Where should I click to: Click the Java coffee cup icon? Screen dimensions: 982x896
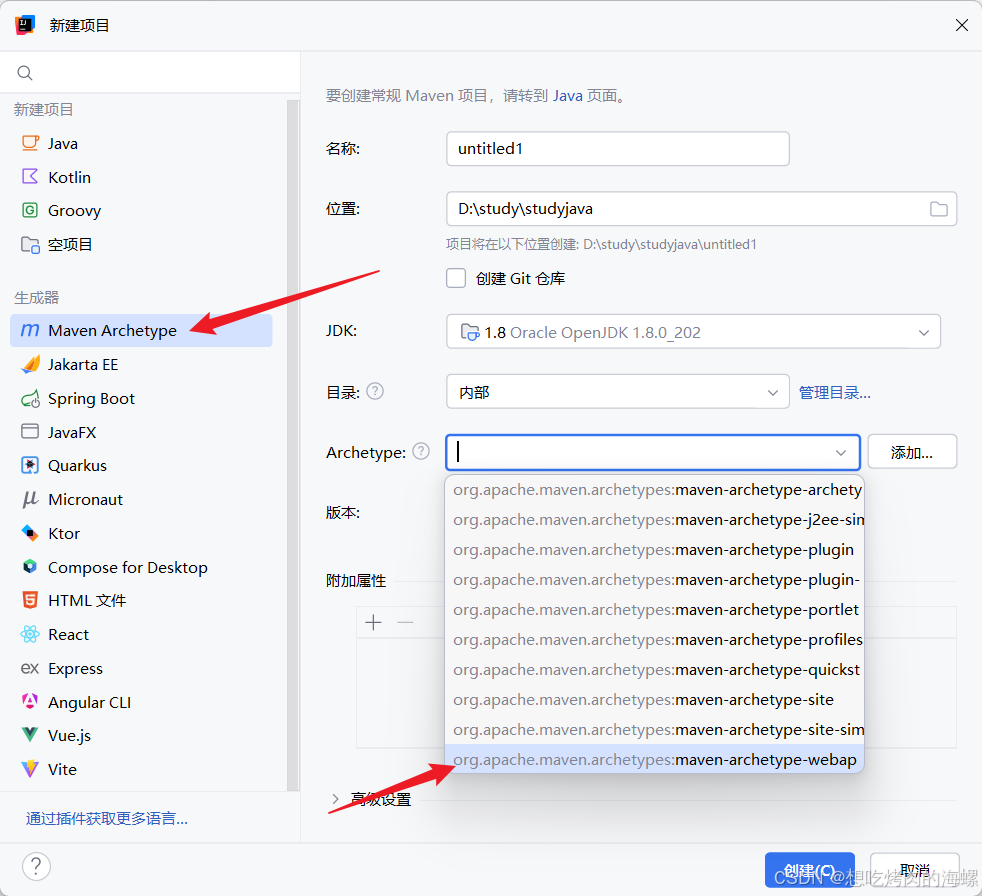(x=30, y=143)
